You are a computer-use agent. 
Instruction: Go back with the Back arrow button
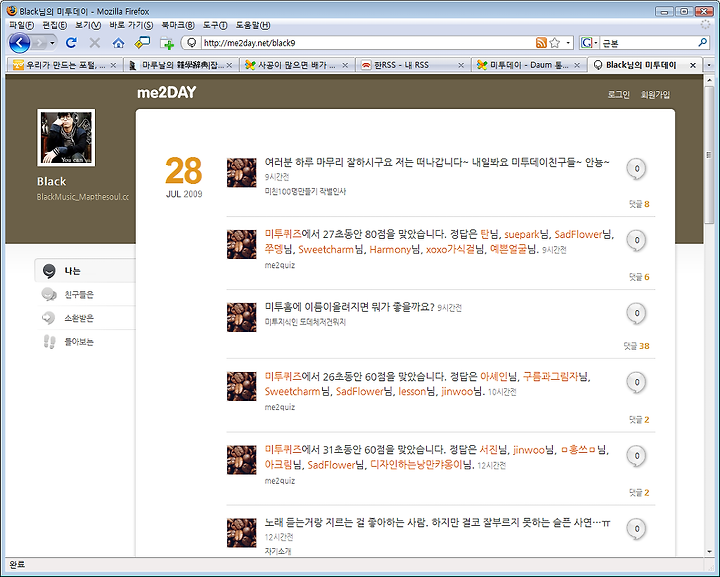coord(19,43)
